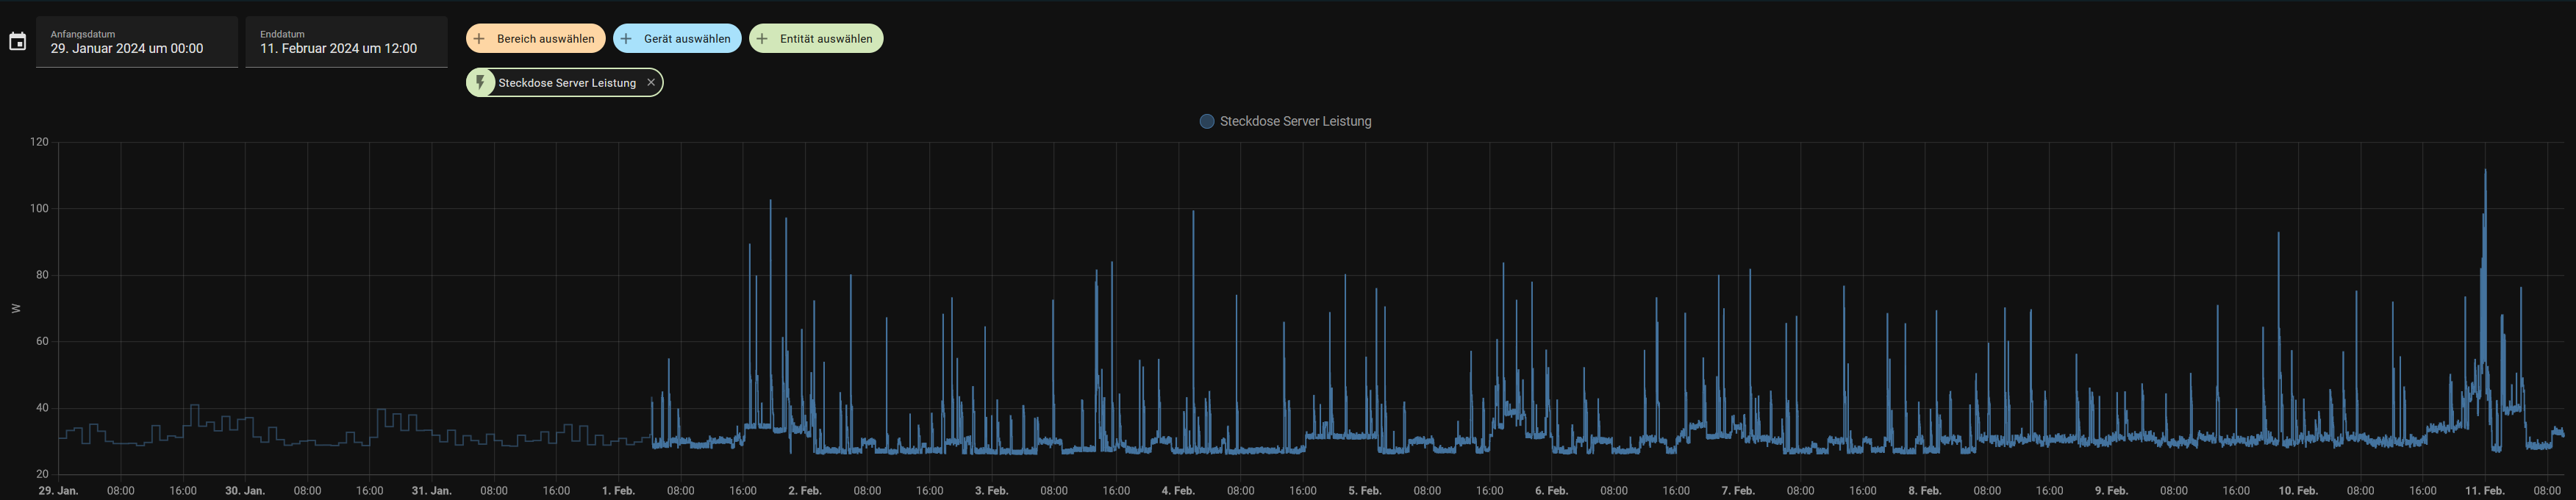
Task: Click the 10. Feb. axis label
Action: [2298, 491]
